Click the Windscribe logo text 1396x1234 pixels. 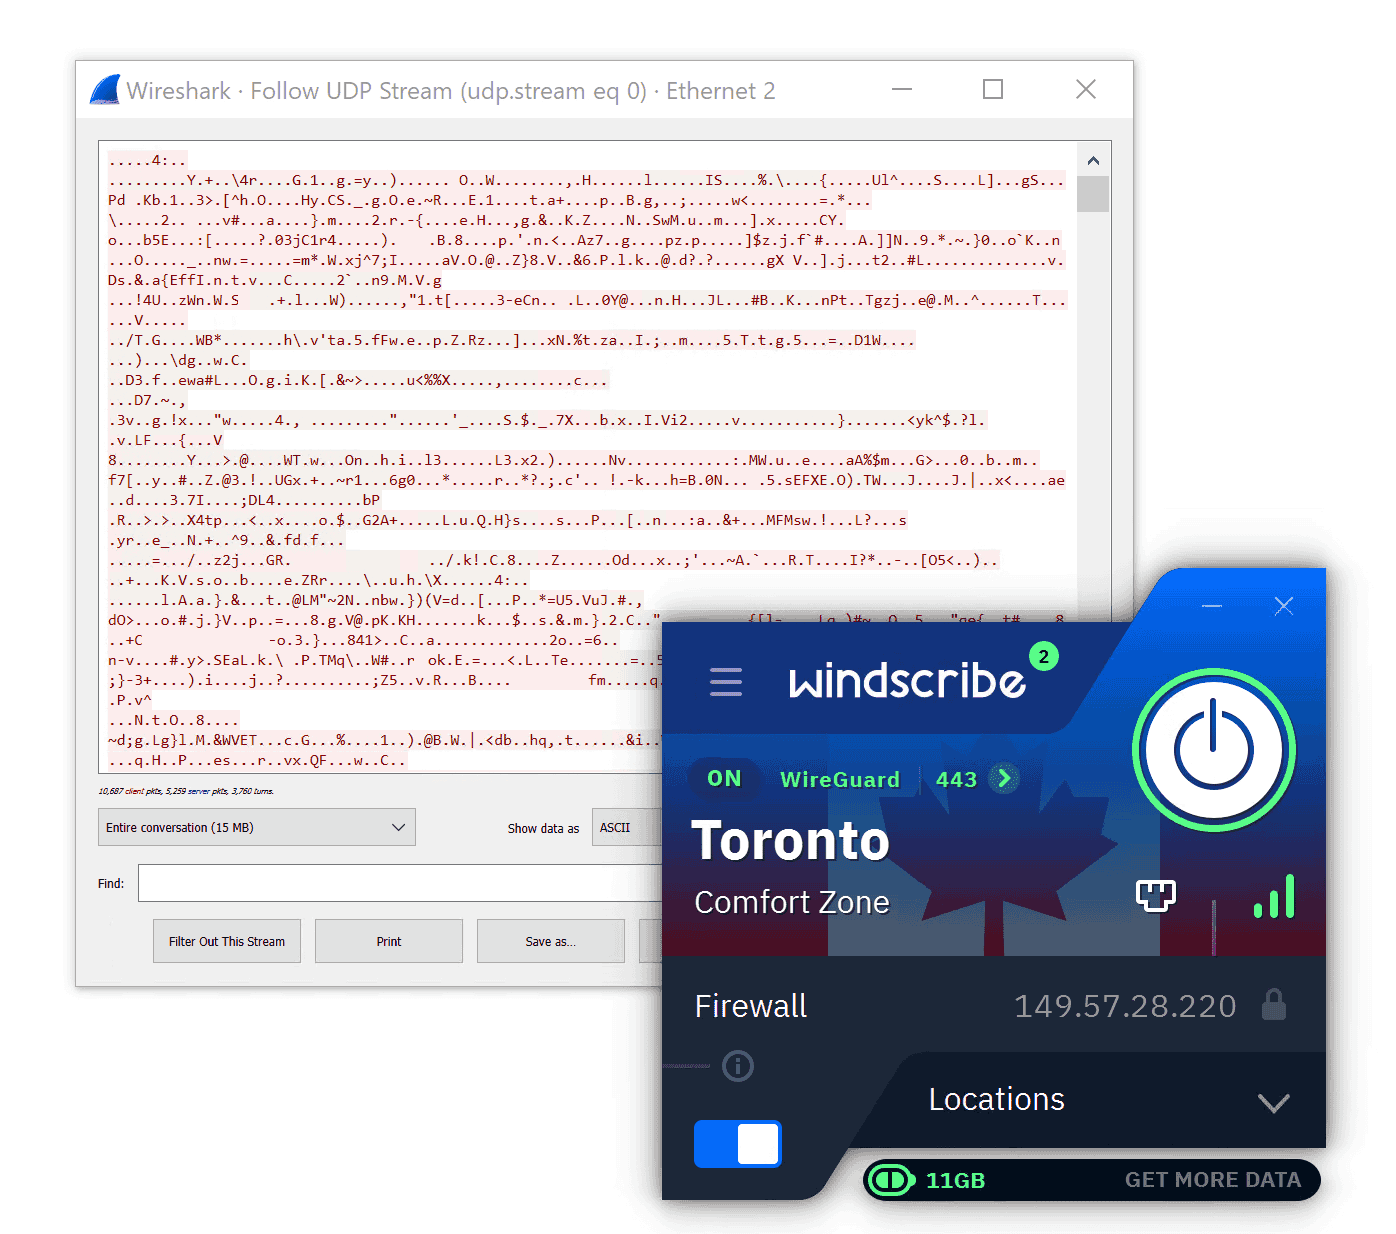[x=907, y=681]
